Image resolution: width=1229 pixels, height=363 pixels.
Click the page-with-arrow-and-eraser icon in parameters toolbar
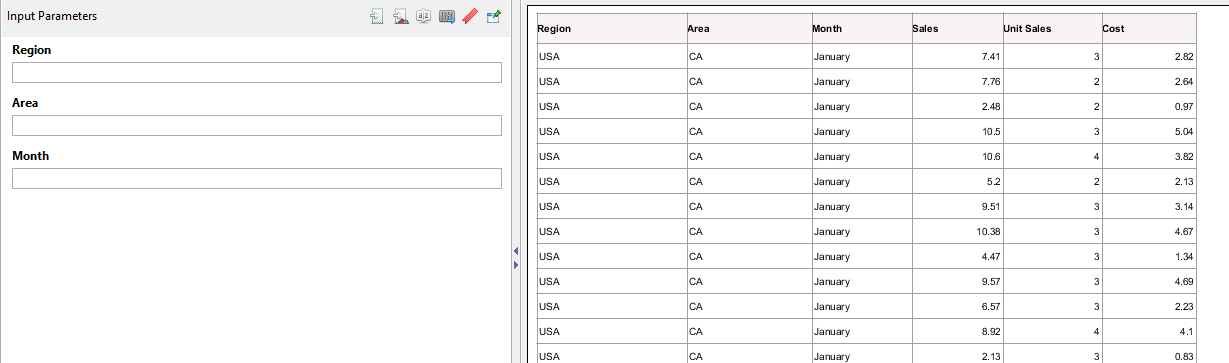(400, 17)
